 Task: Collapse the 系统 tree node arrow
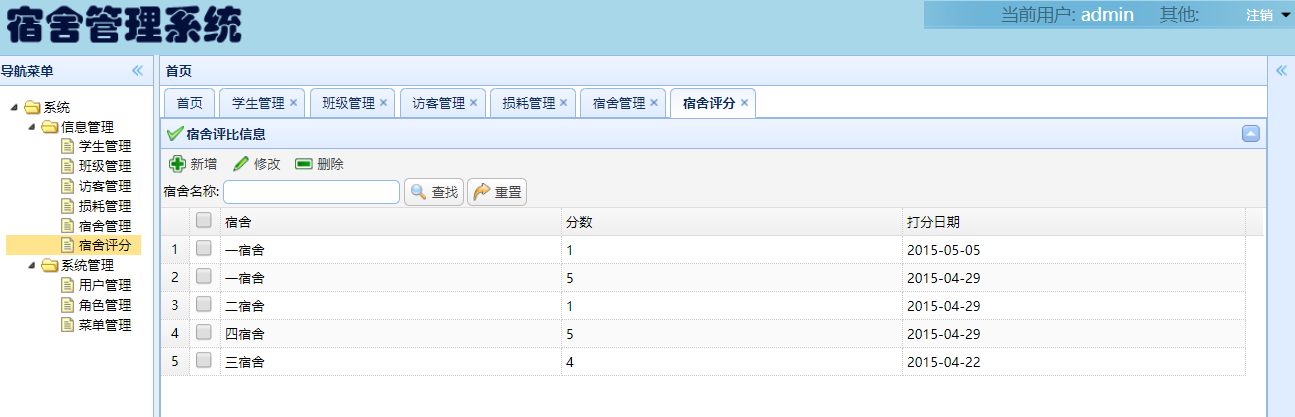click(x=14, y=107)
